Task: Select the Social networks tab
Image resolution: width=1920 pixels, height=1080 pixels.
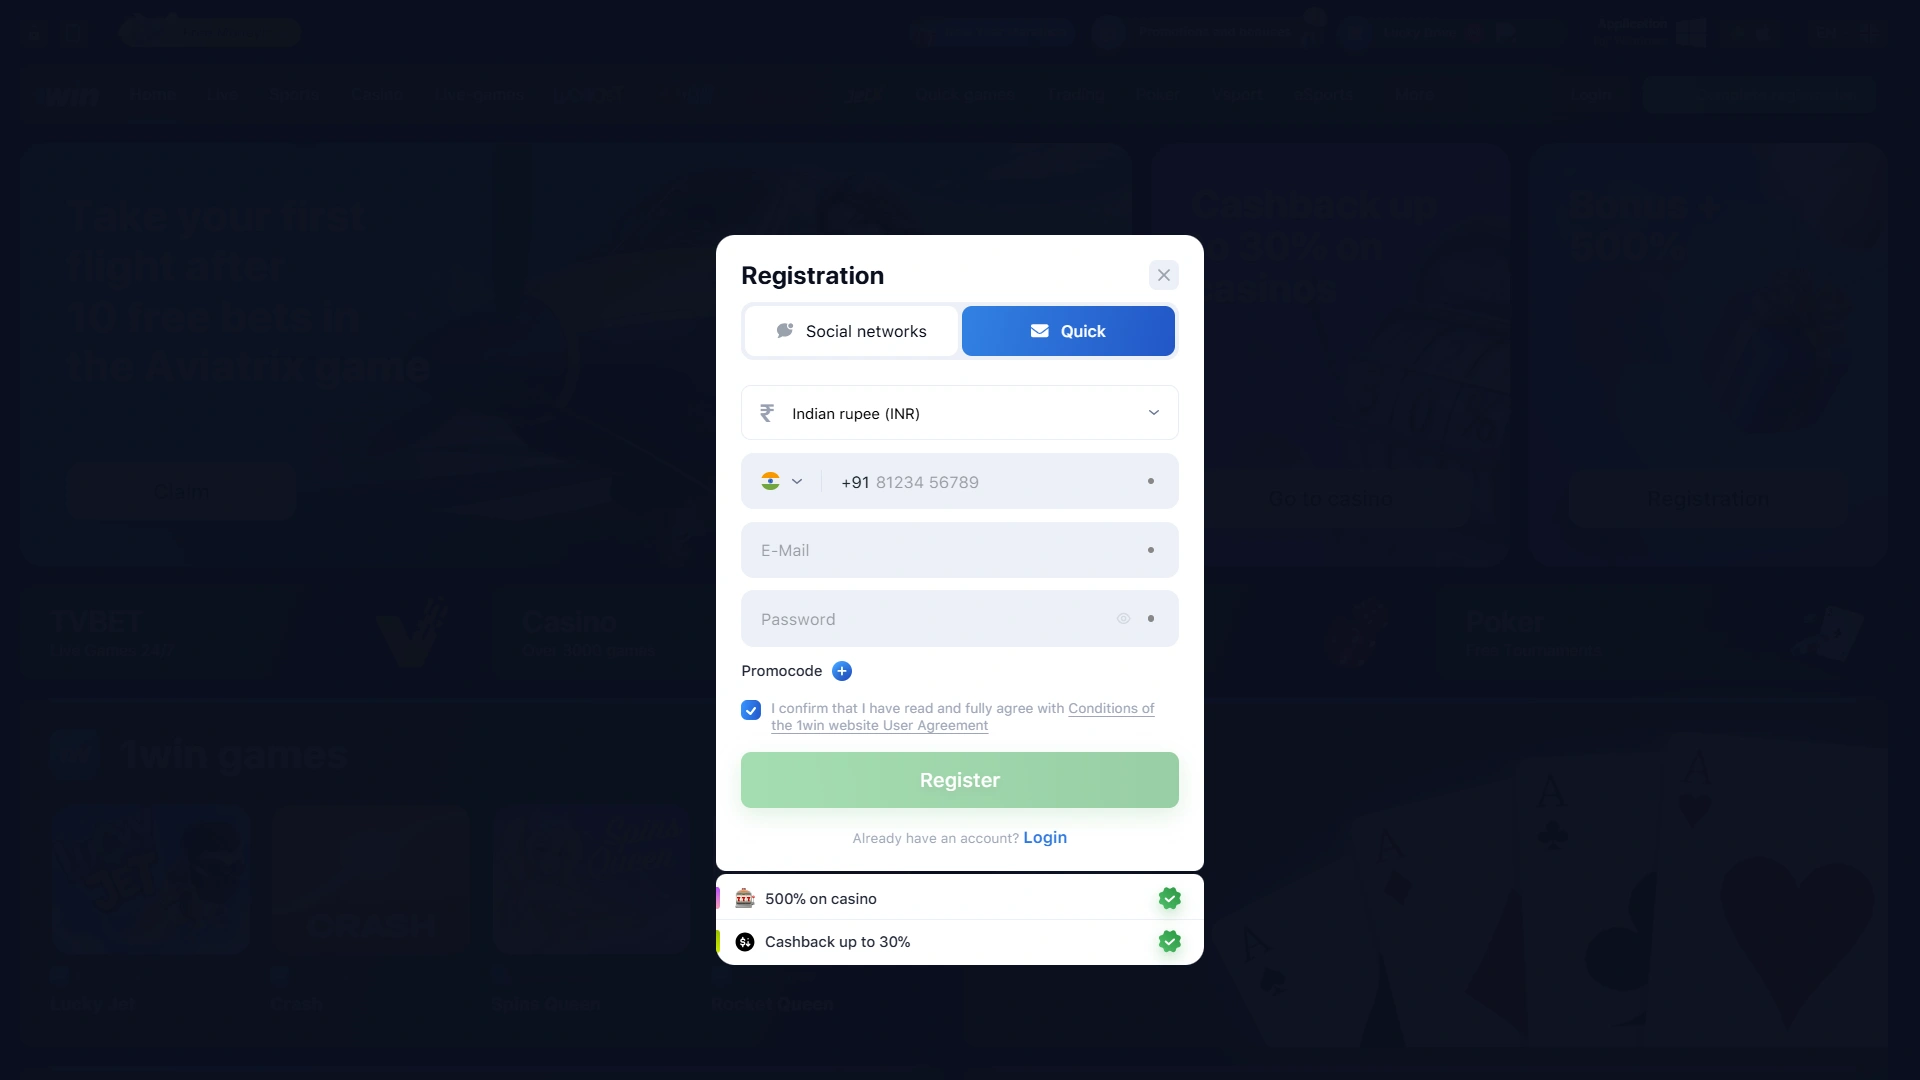Action: 851,331
